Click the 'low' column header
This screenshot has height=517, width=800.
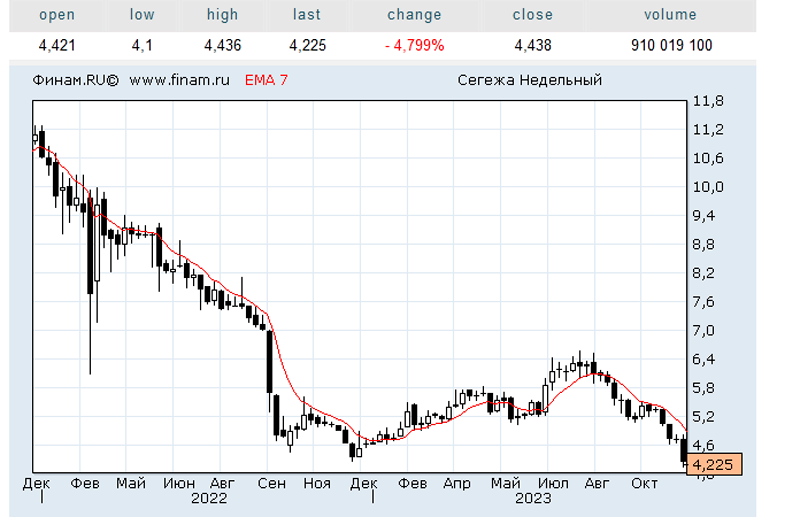[142, 15]
